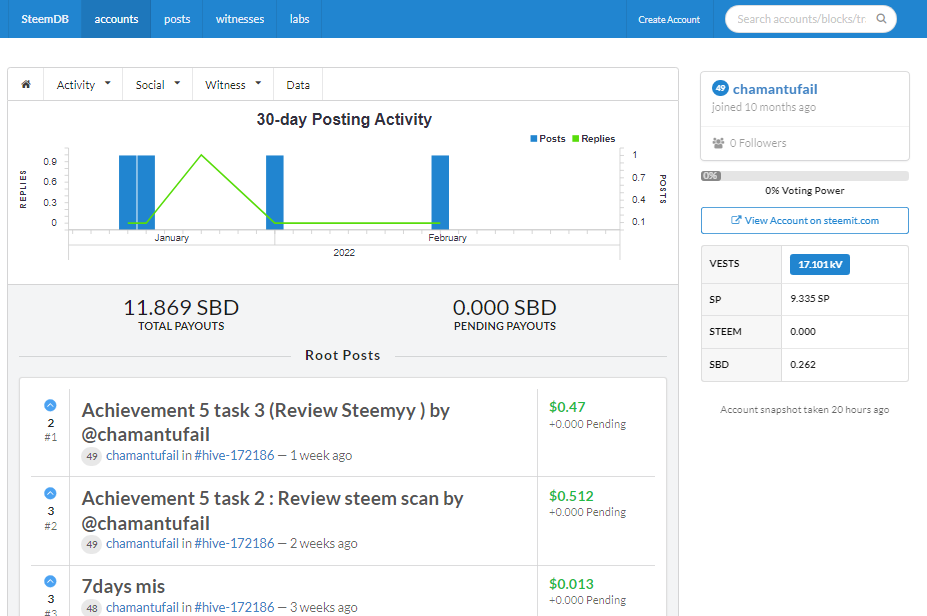Click upvote arrow on post #2
Viewport: 927px width, 616px height.
[x=50, y=493]
